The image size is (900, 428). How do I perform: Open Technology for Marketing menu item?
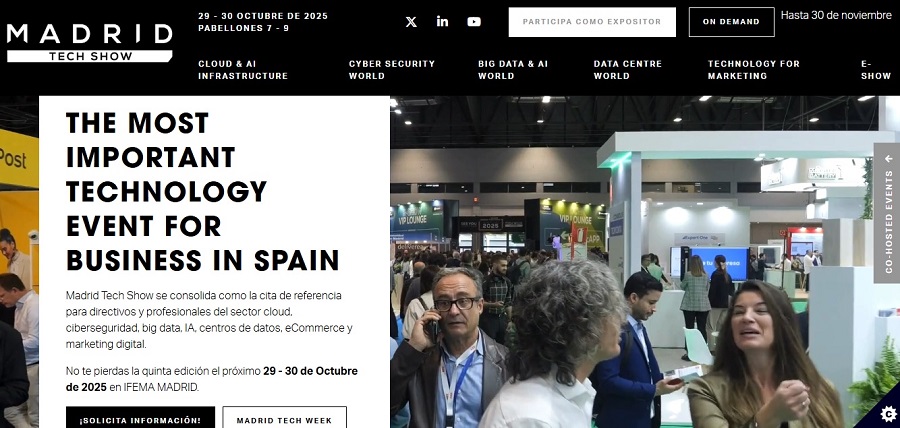[753, 70]
